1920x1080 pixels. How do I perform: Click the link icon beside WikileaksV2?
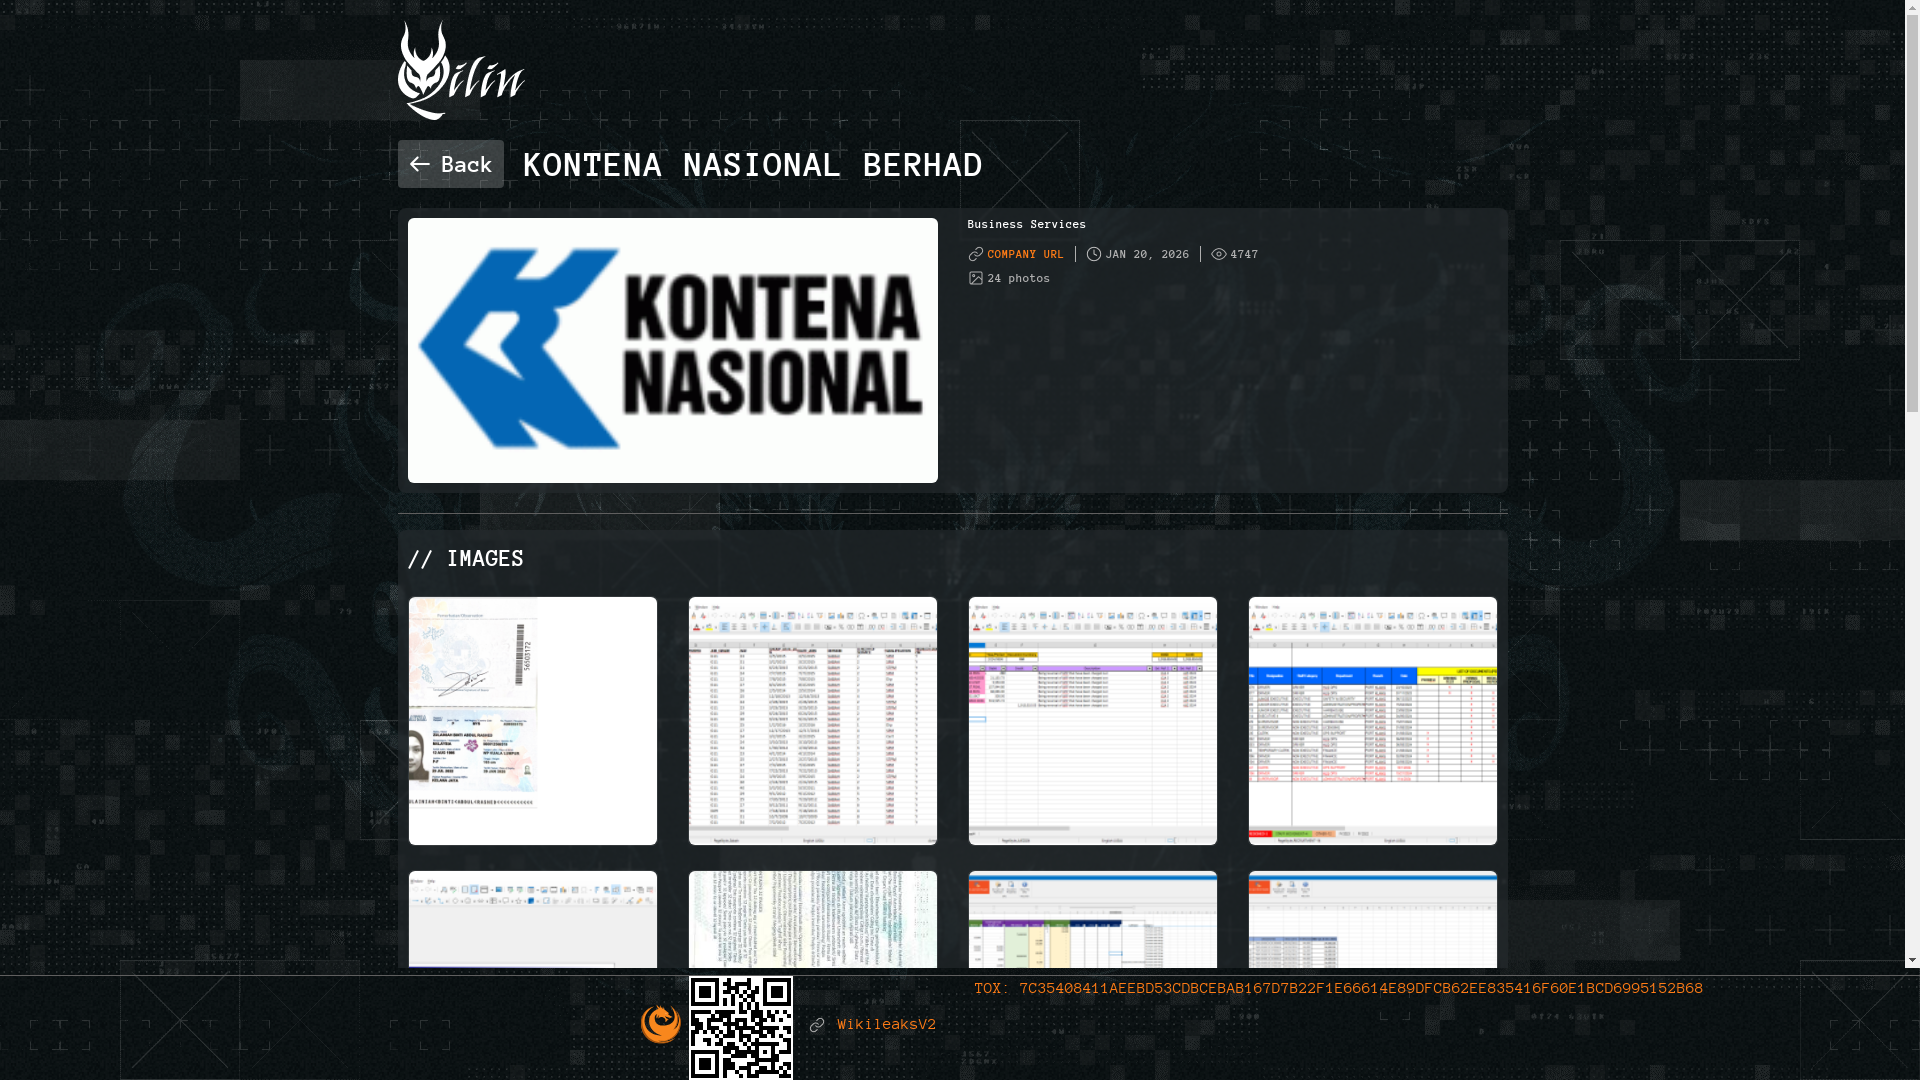tap(817, 1025)
